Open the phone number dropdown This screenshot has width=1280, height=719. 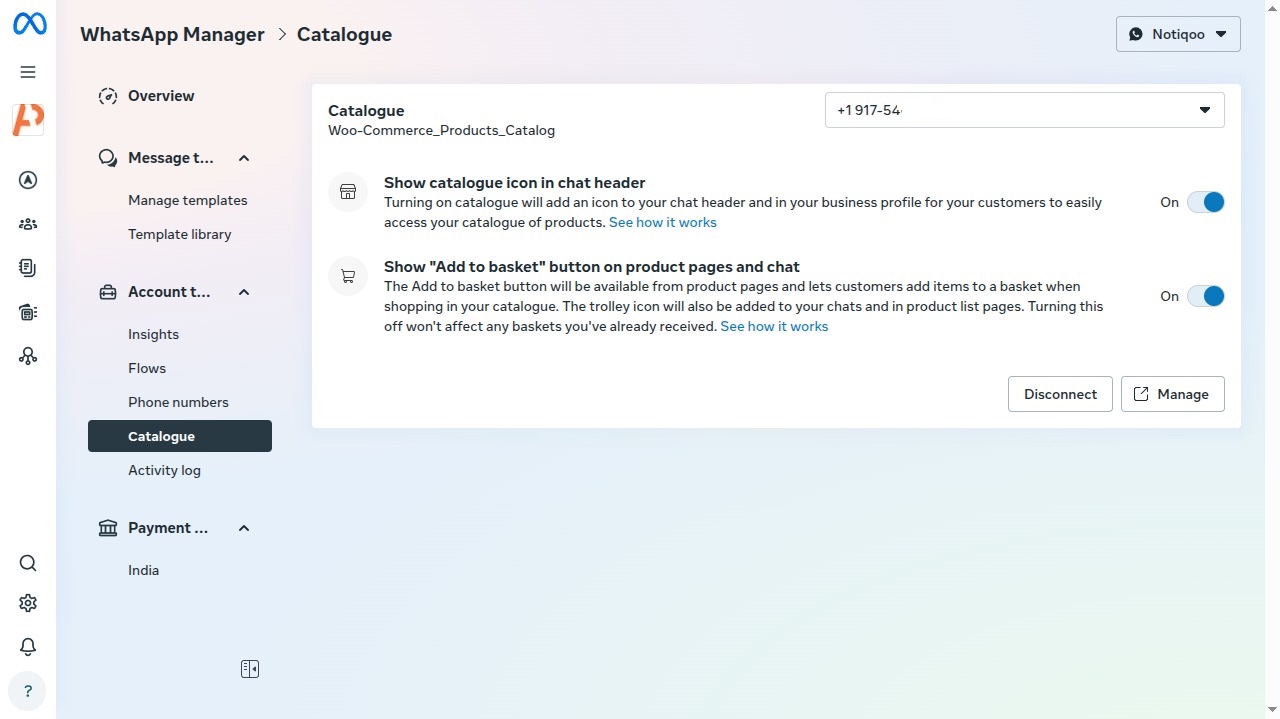coord(1024,110)
